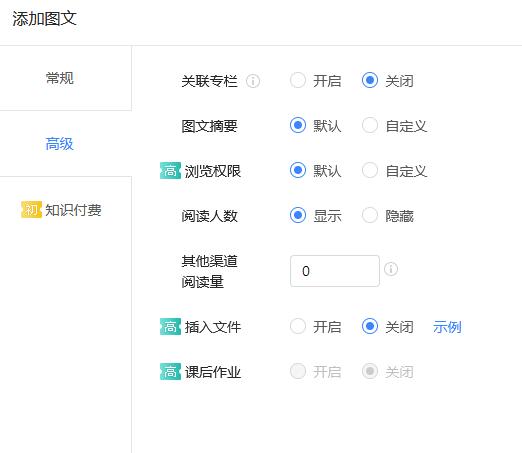
Task: Click the info icon next to reading count field
Action: (x=391, y=269)
